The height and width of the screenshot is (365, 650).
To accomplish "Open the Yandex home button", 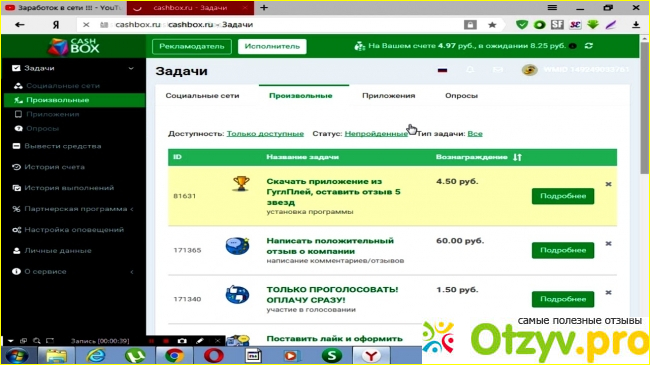I will (56, 25).
